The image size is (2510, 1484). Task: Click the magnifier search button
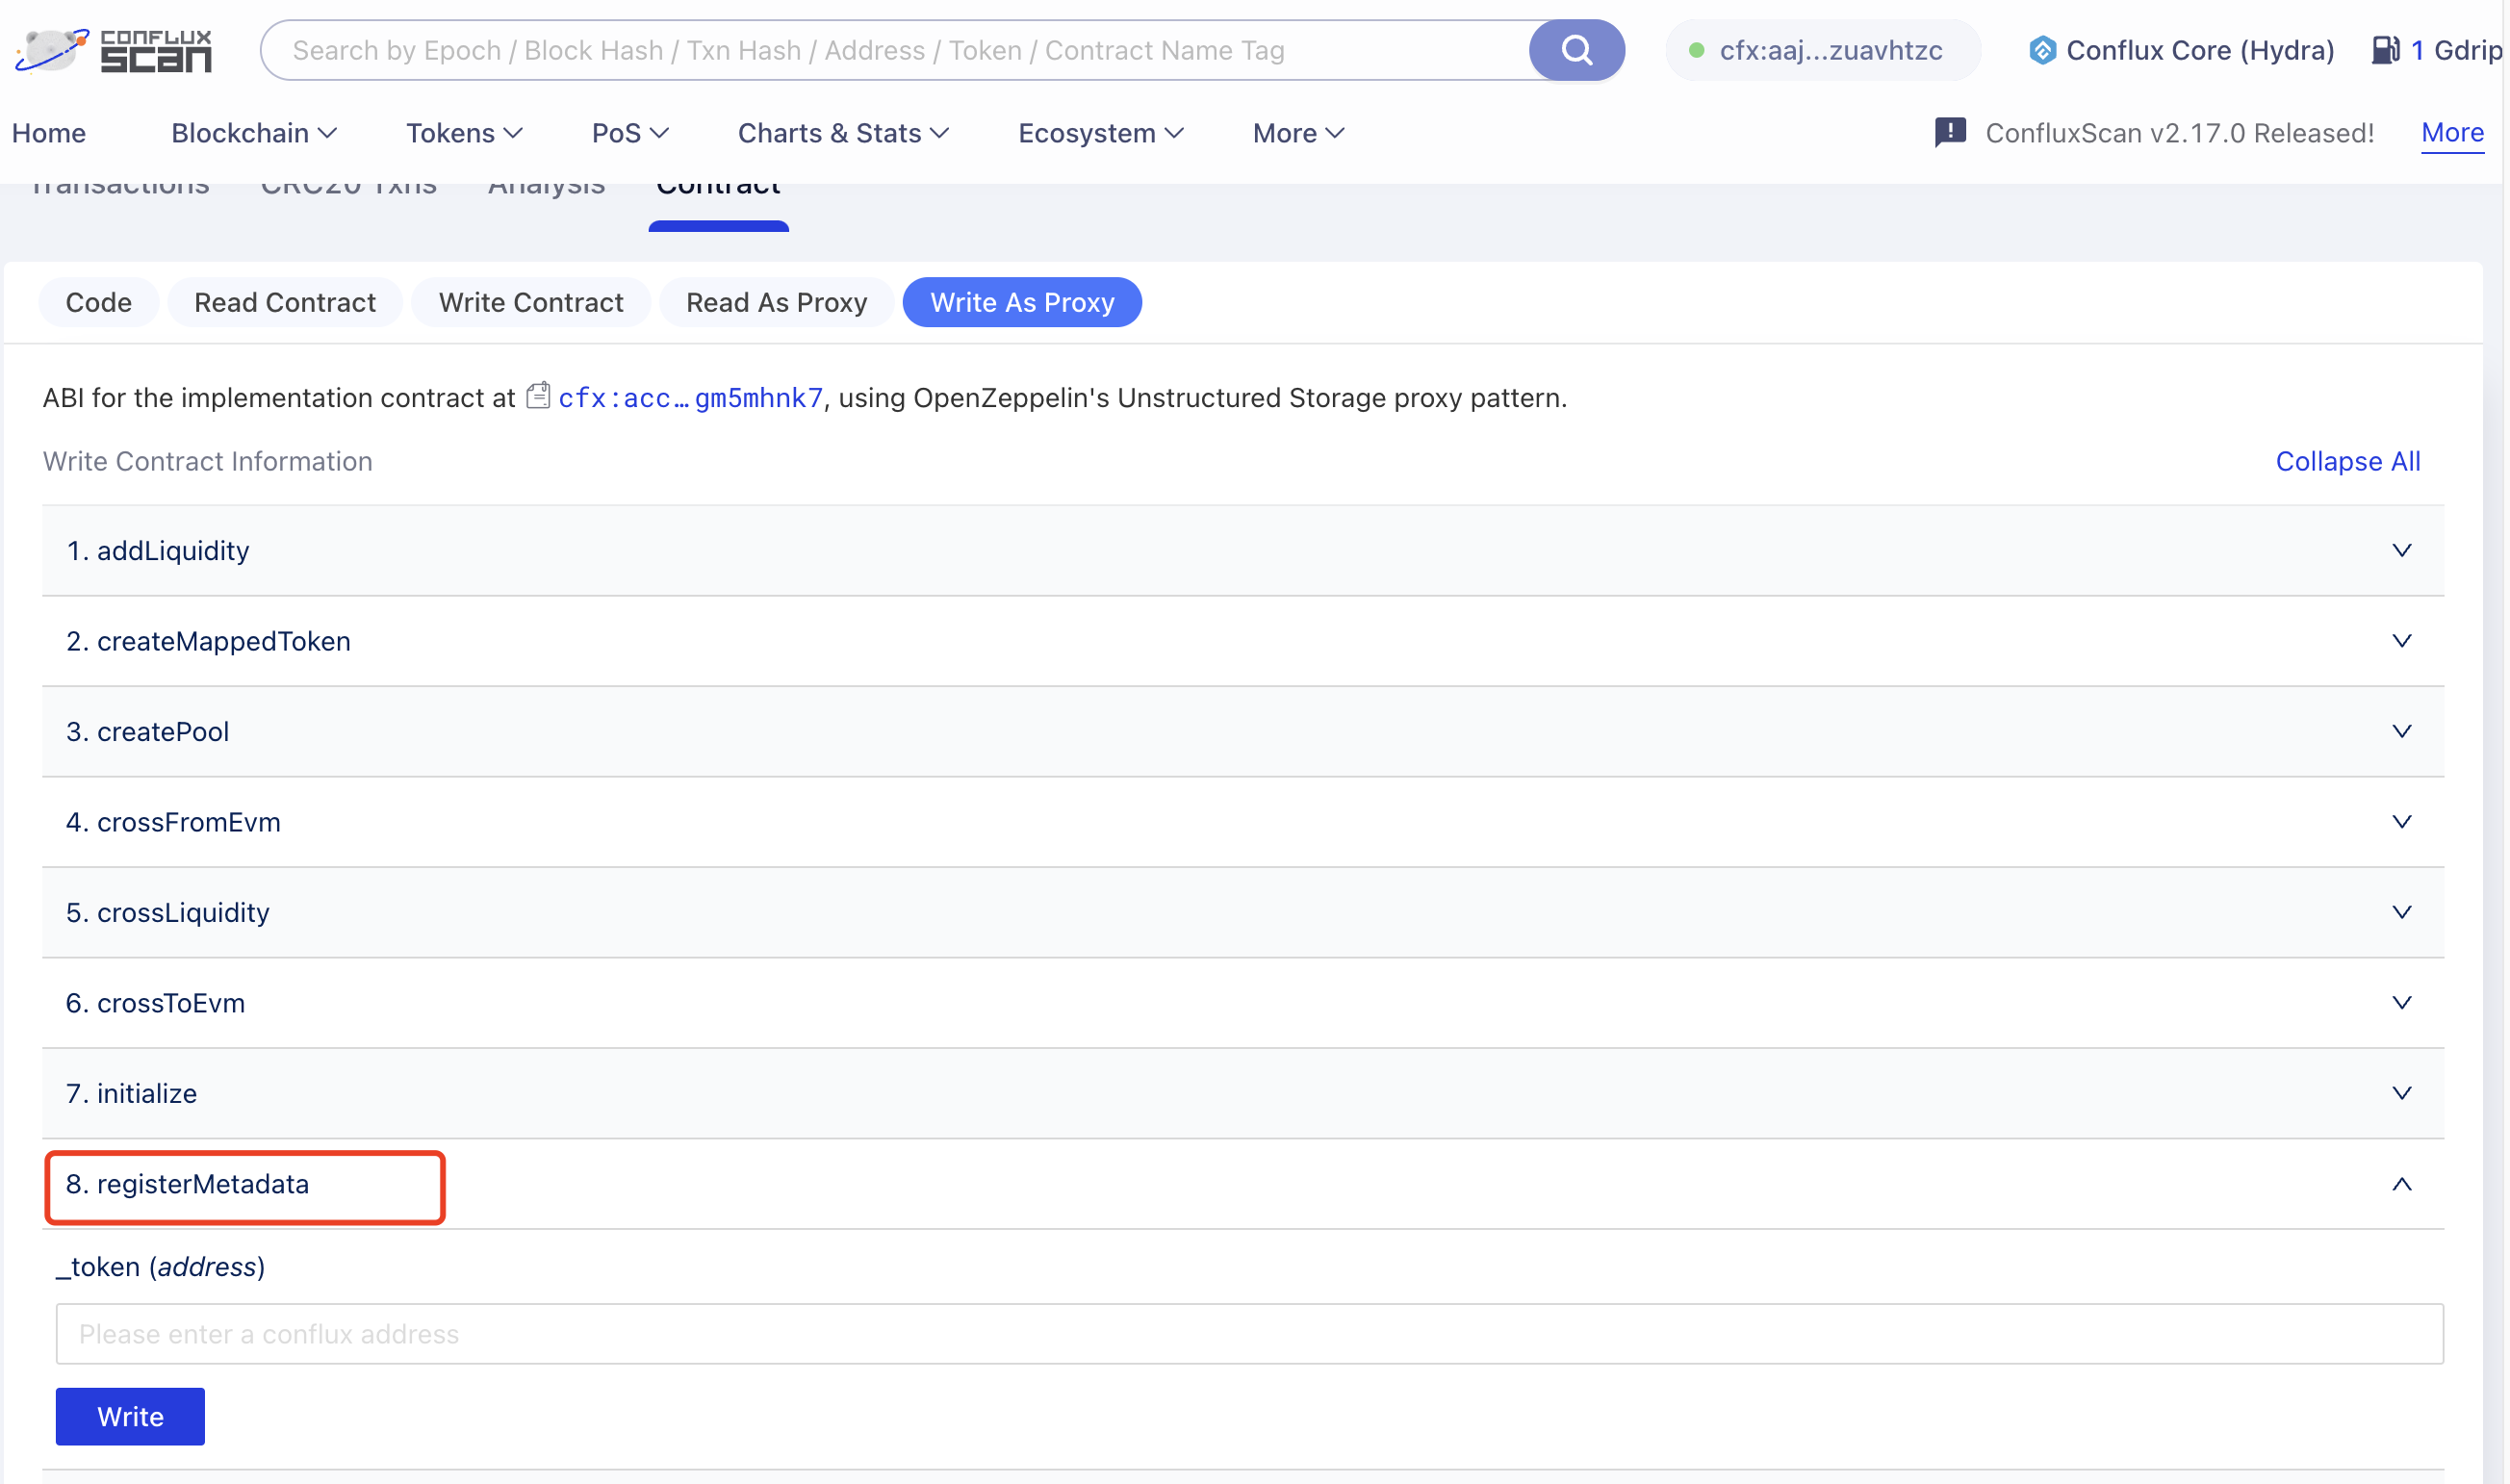tap(1576, 50)
